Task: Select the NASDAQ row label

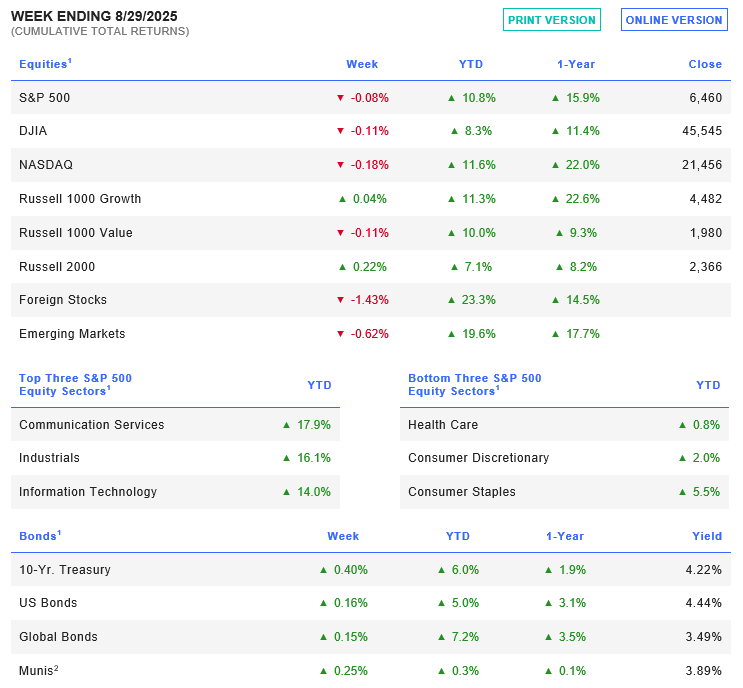Action: tap(46, 165)
